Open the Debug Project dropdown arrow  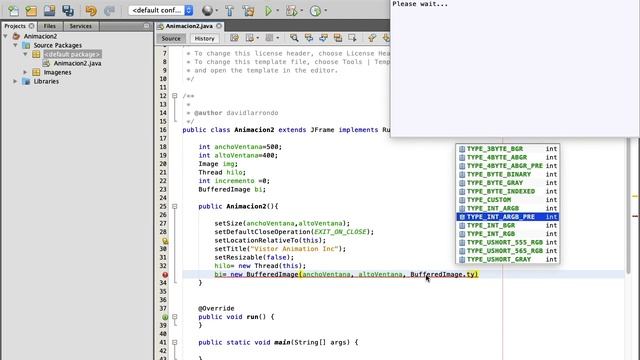pos(301,11)
